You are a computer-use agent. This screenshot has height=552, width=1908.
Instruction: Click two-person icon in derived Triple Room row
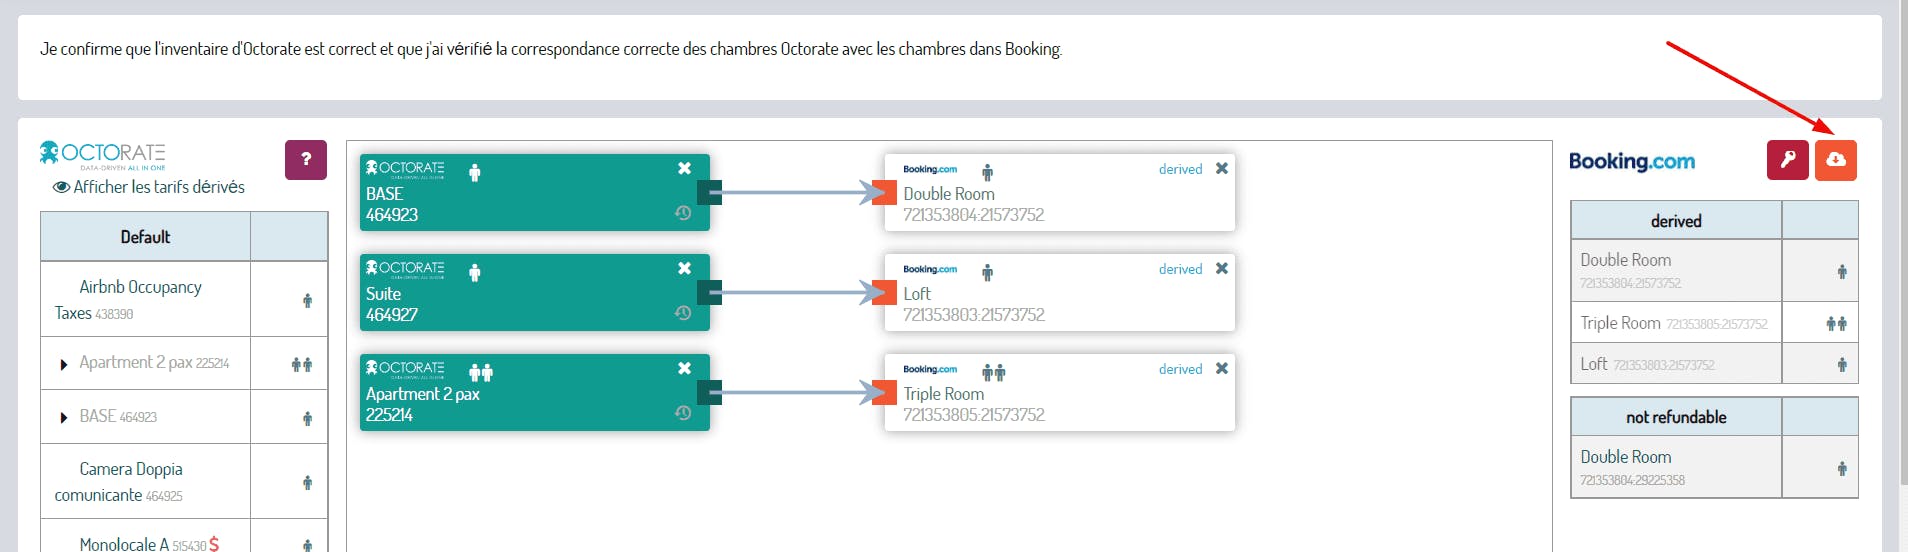click(x=1836, y=323)
